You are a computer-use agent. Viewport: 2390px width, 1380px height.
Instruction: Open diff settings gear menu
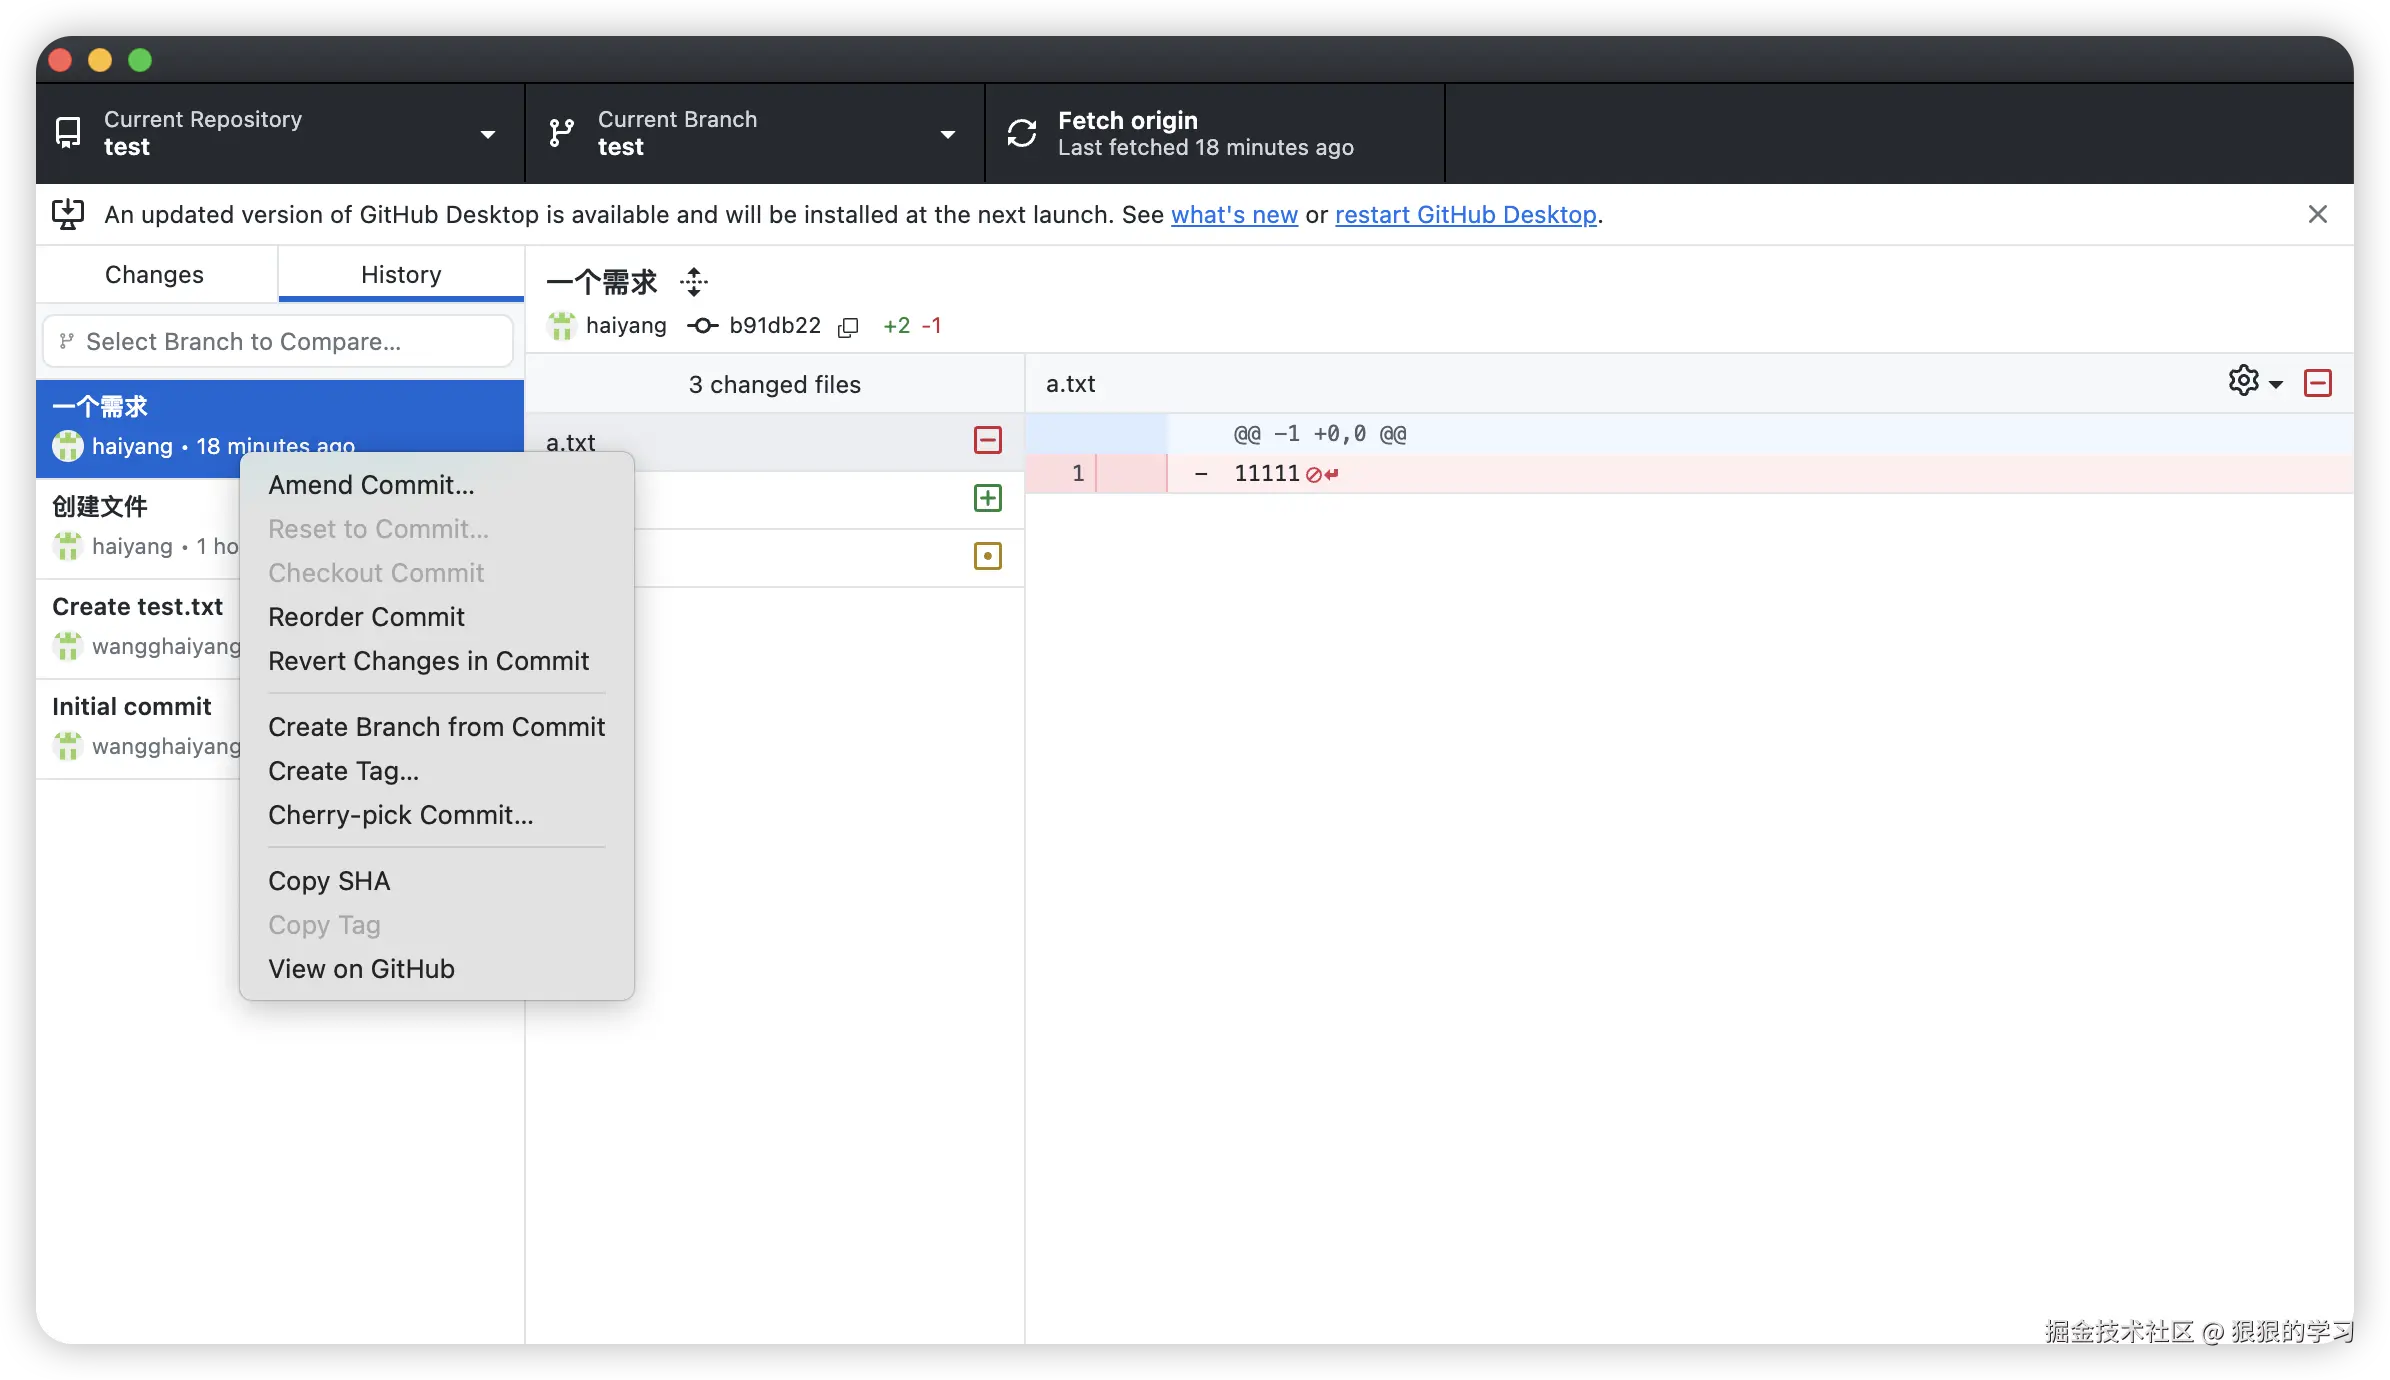pyautogui.click(x=2243, y=382)
